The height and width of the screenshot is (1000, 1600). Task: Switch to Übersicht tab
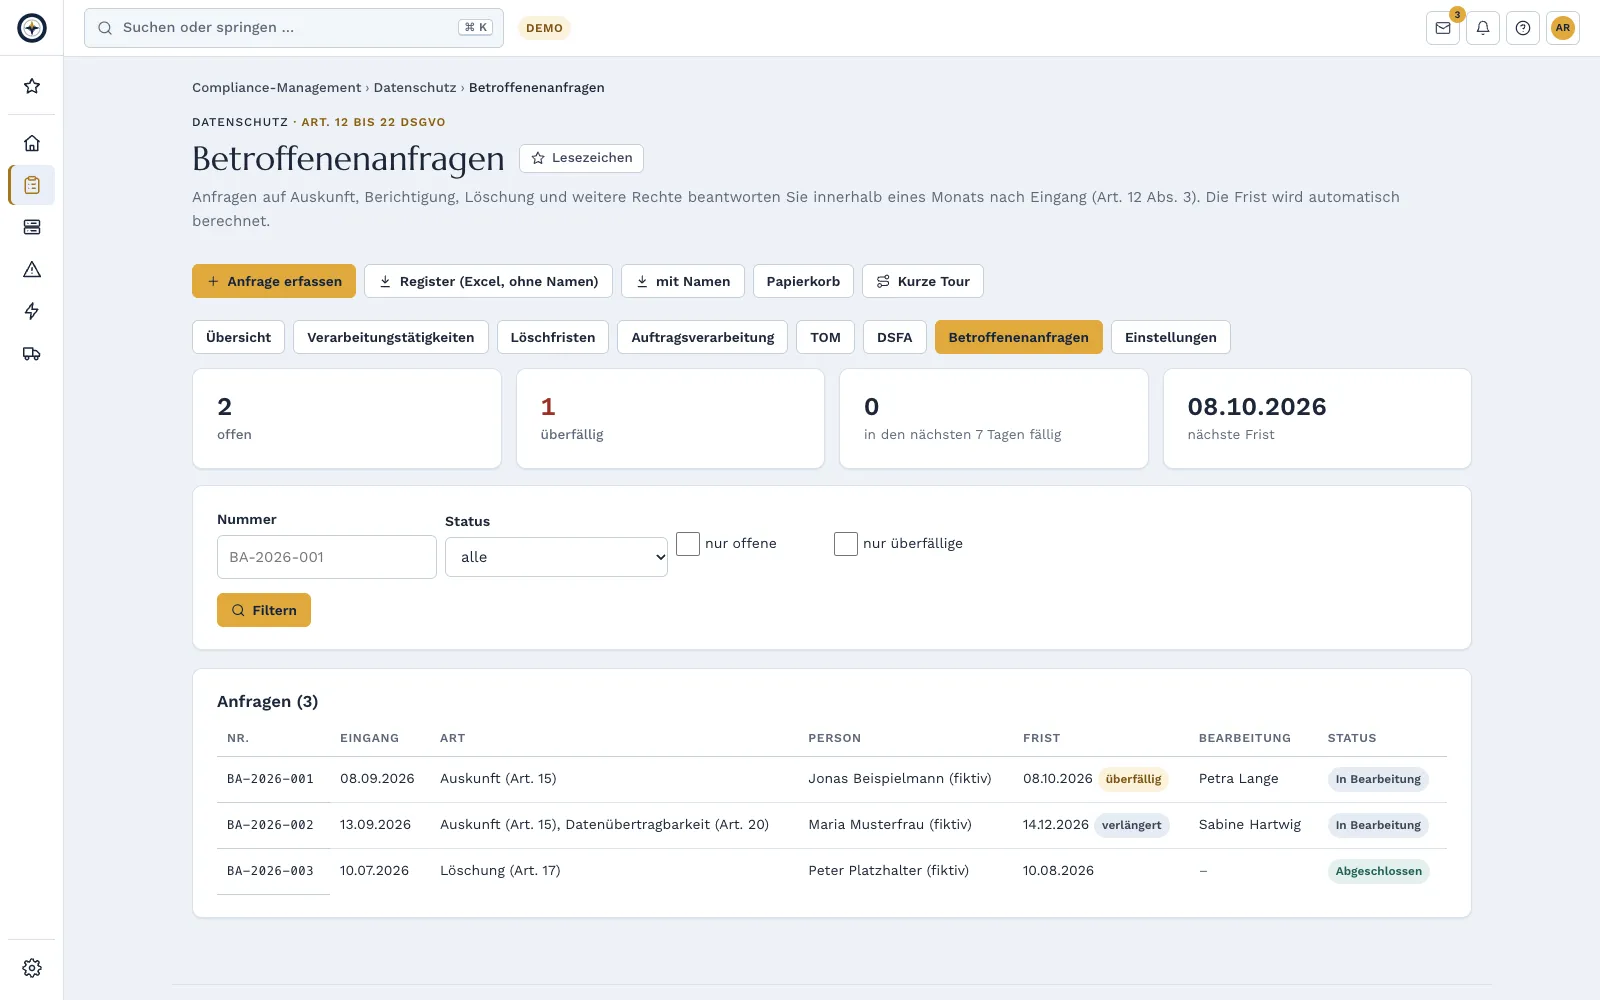(x=238, y=337)
